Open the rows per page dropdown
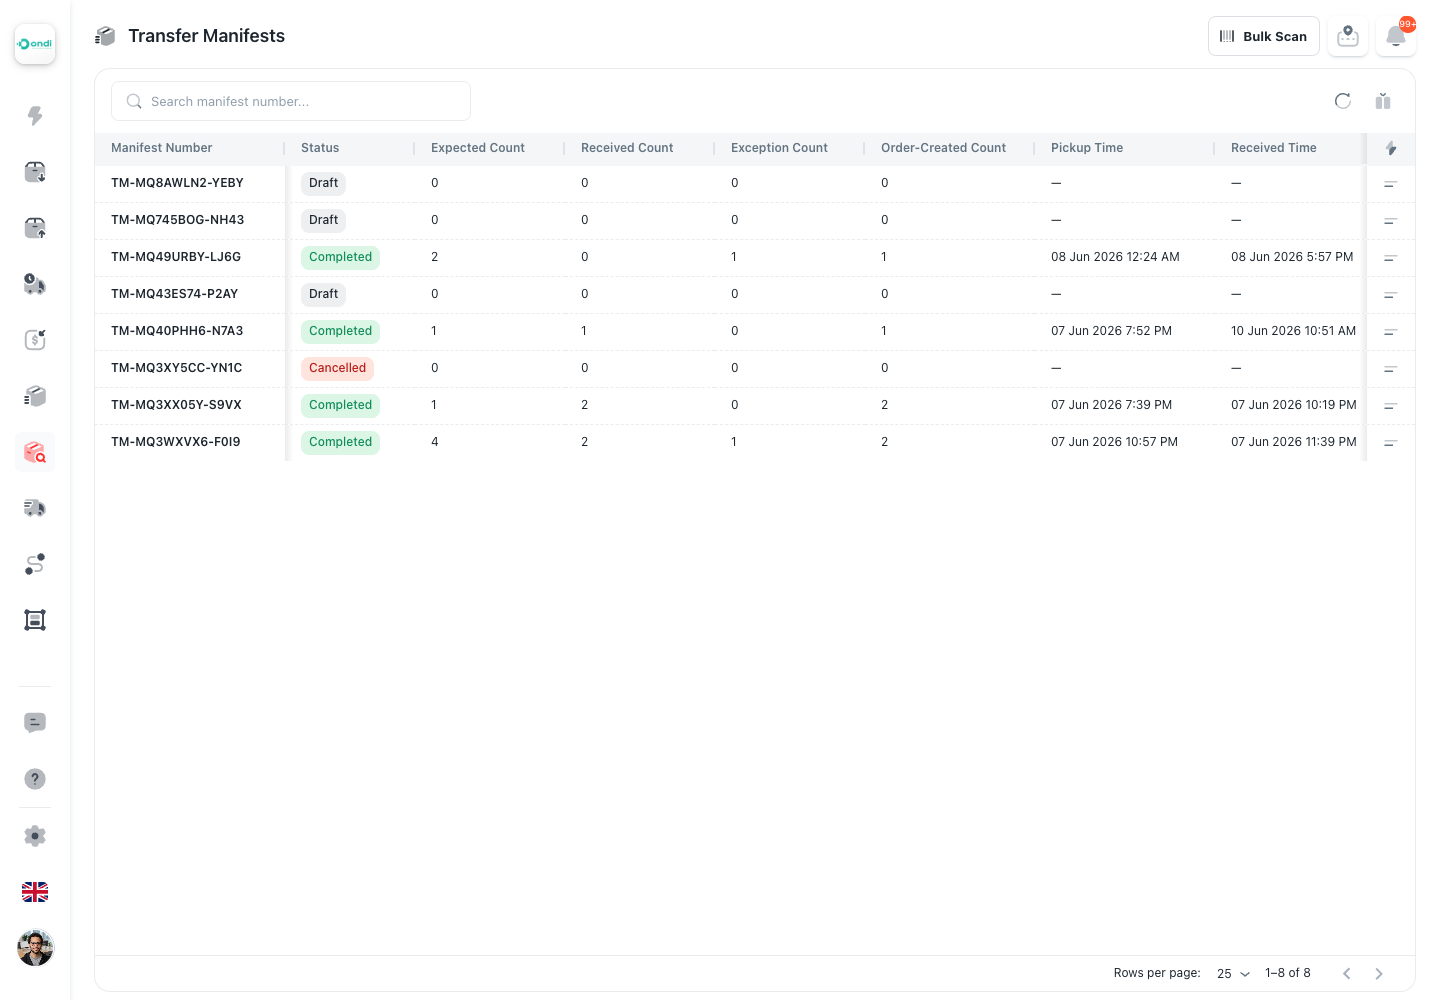The height and width of the screenshot is (1000, 1440). click(1234, 974)
